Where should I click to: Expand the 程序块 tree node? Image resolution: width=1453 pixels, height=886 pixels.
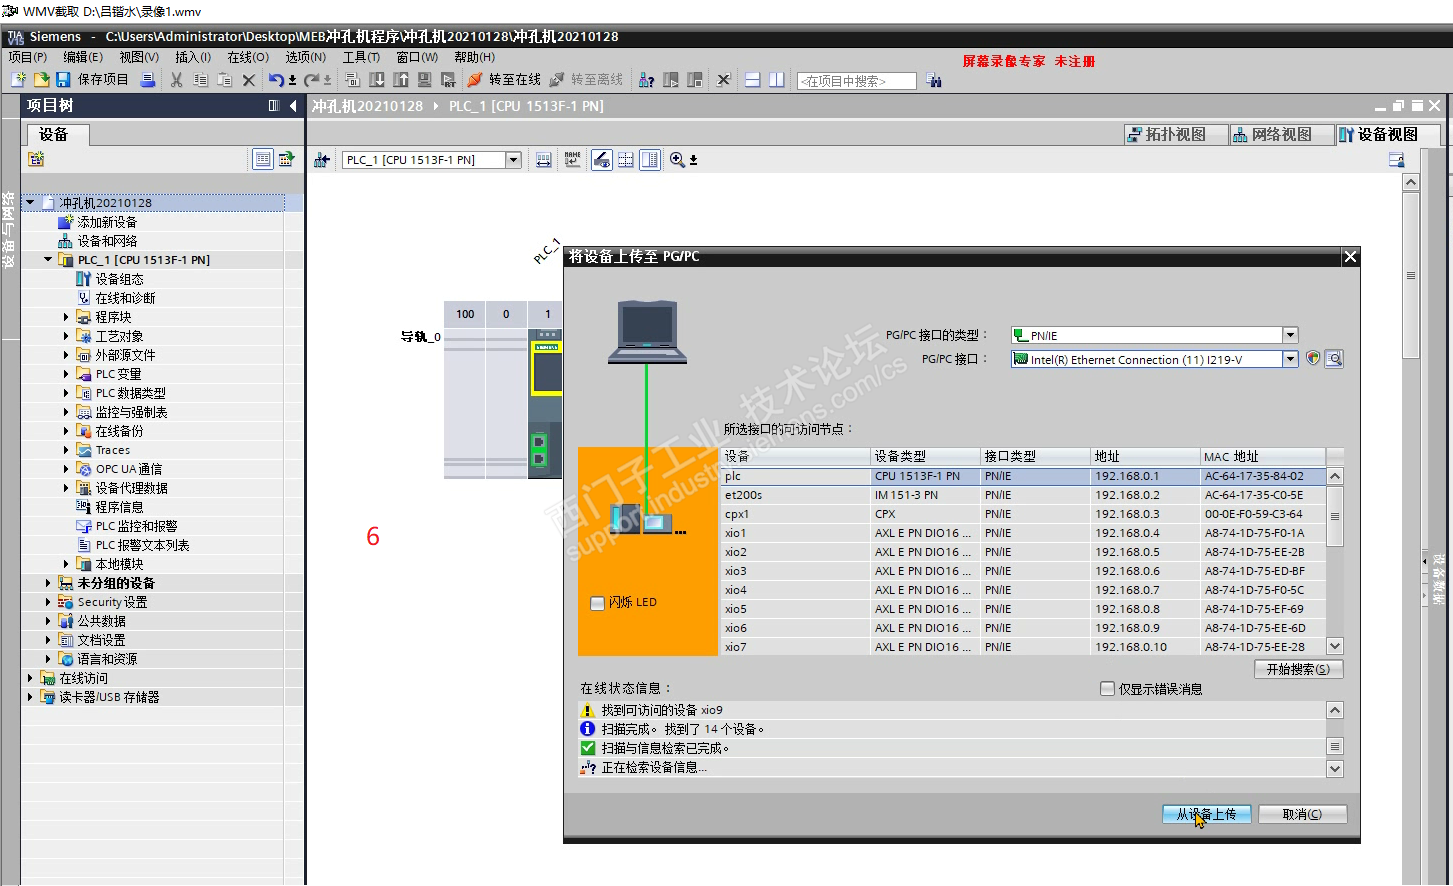coord(66,317)
